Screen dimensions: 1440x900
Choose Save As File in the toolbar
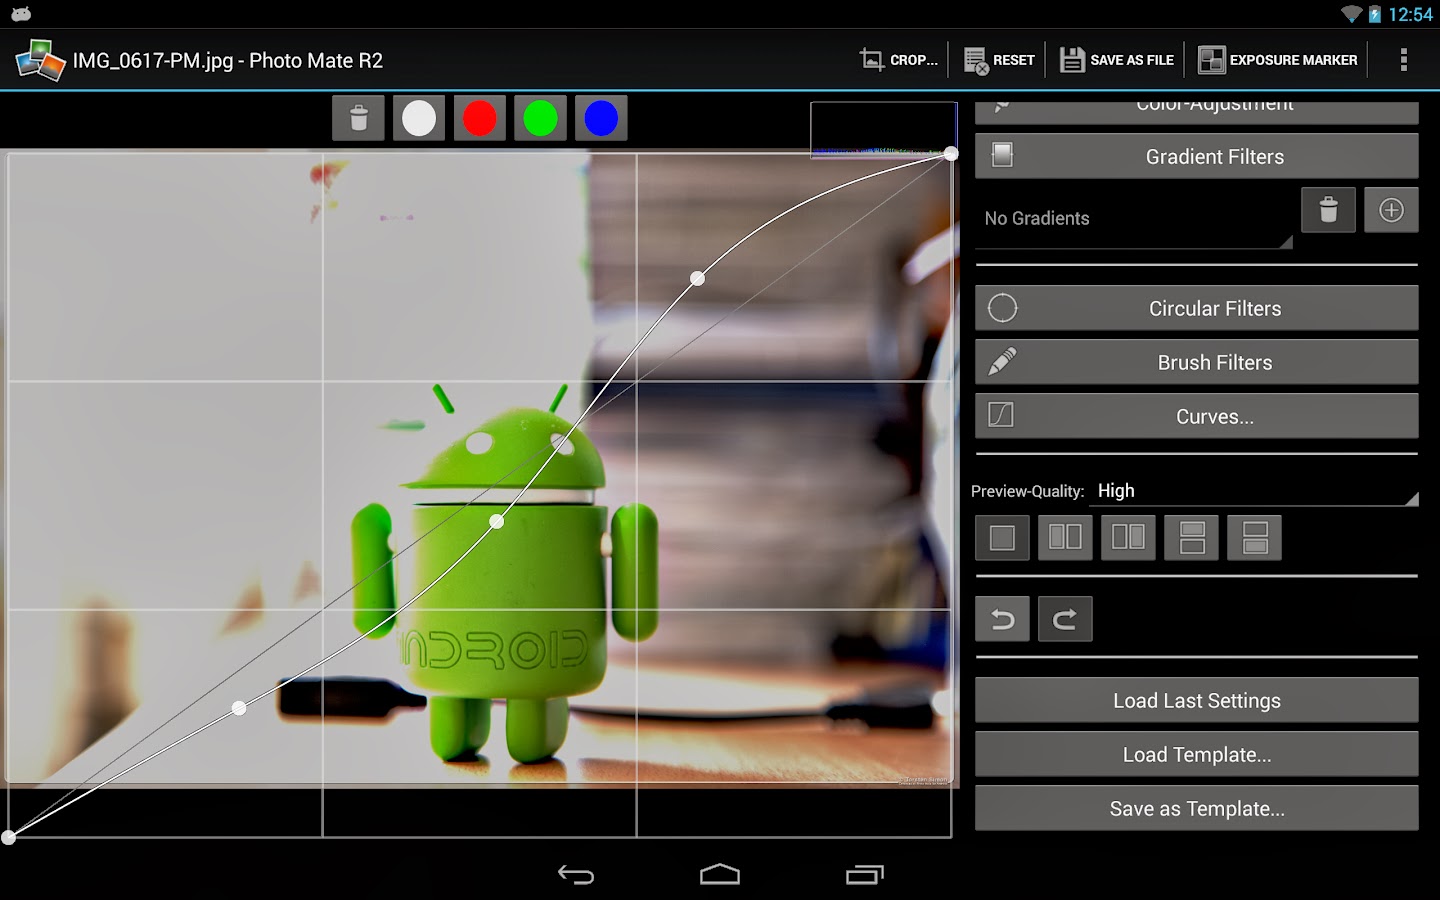pos(1116,60)
